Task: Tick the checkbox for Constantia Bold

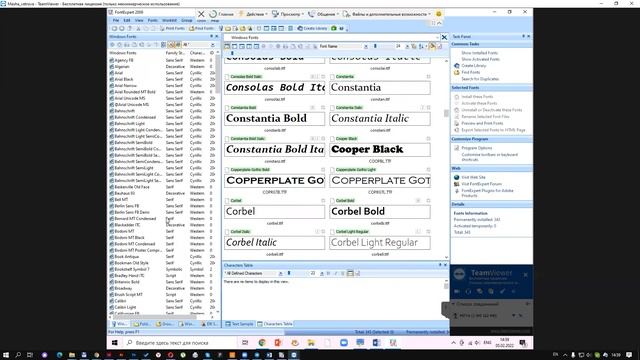Action: pyautogui.click(x=227, y=108)
